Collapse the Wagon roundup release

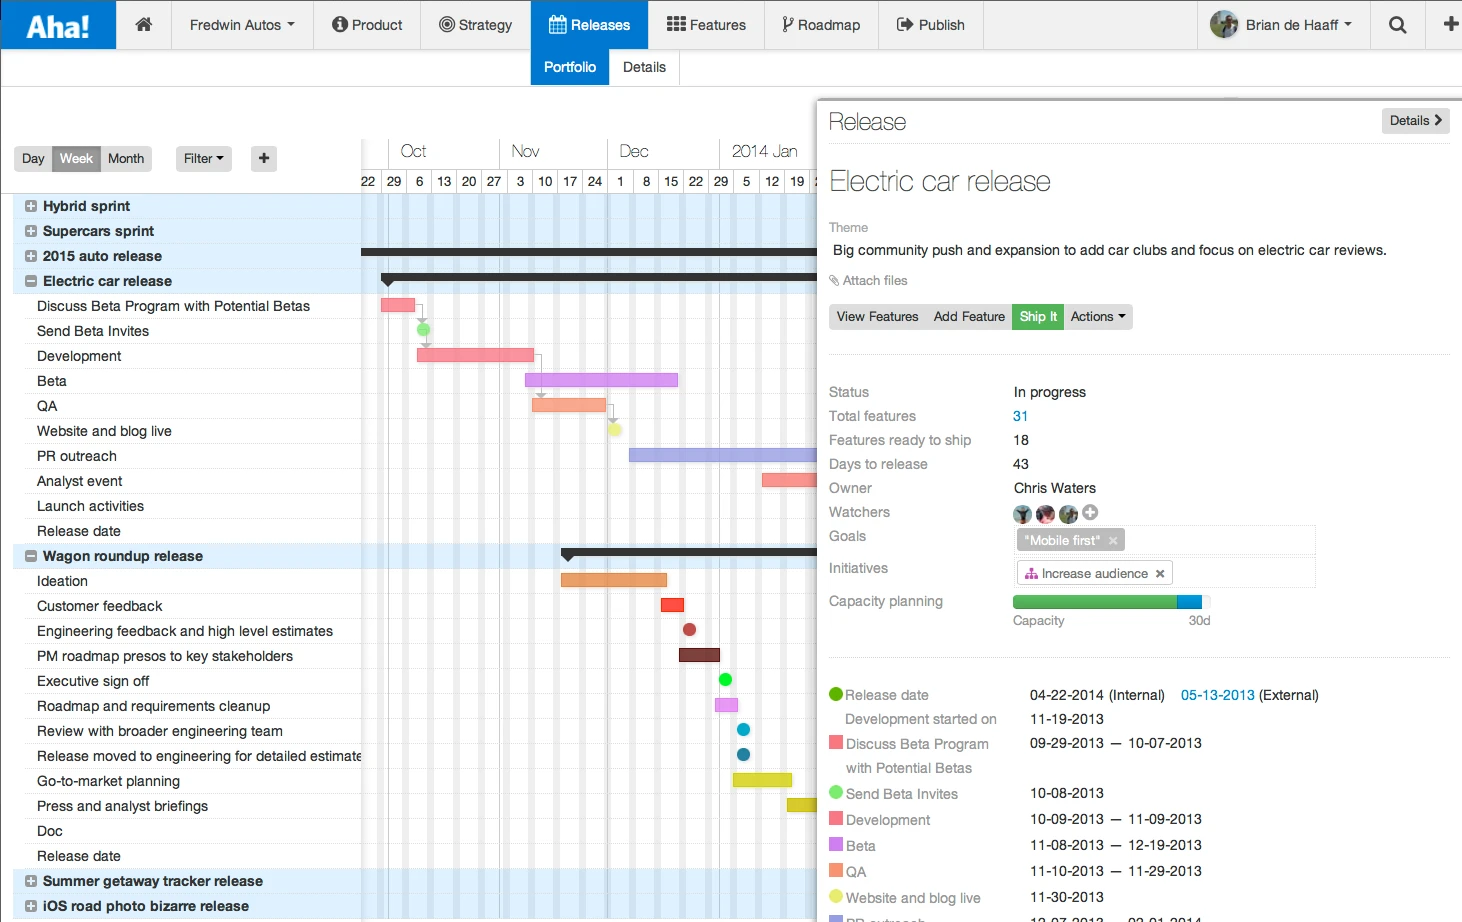(x=31, y=556)
